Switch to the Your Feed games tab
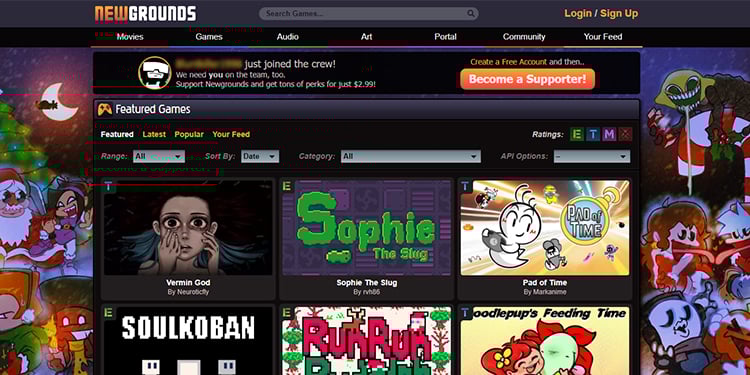Screen dimensions: 750x375 [231, 134]
